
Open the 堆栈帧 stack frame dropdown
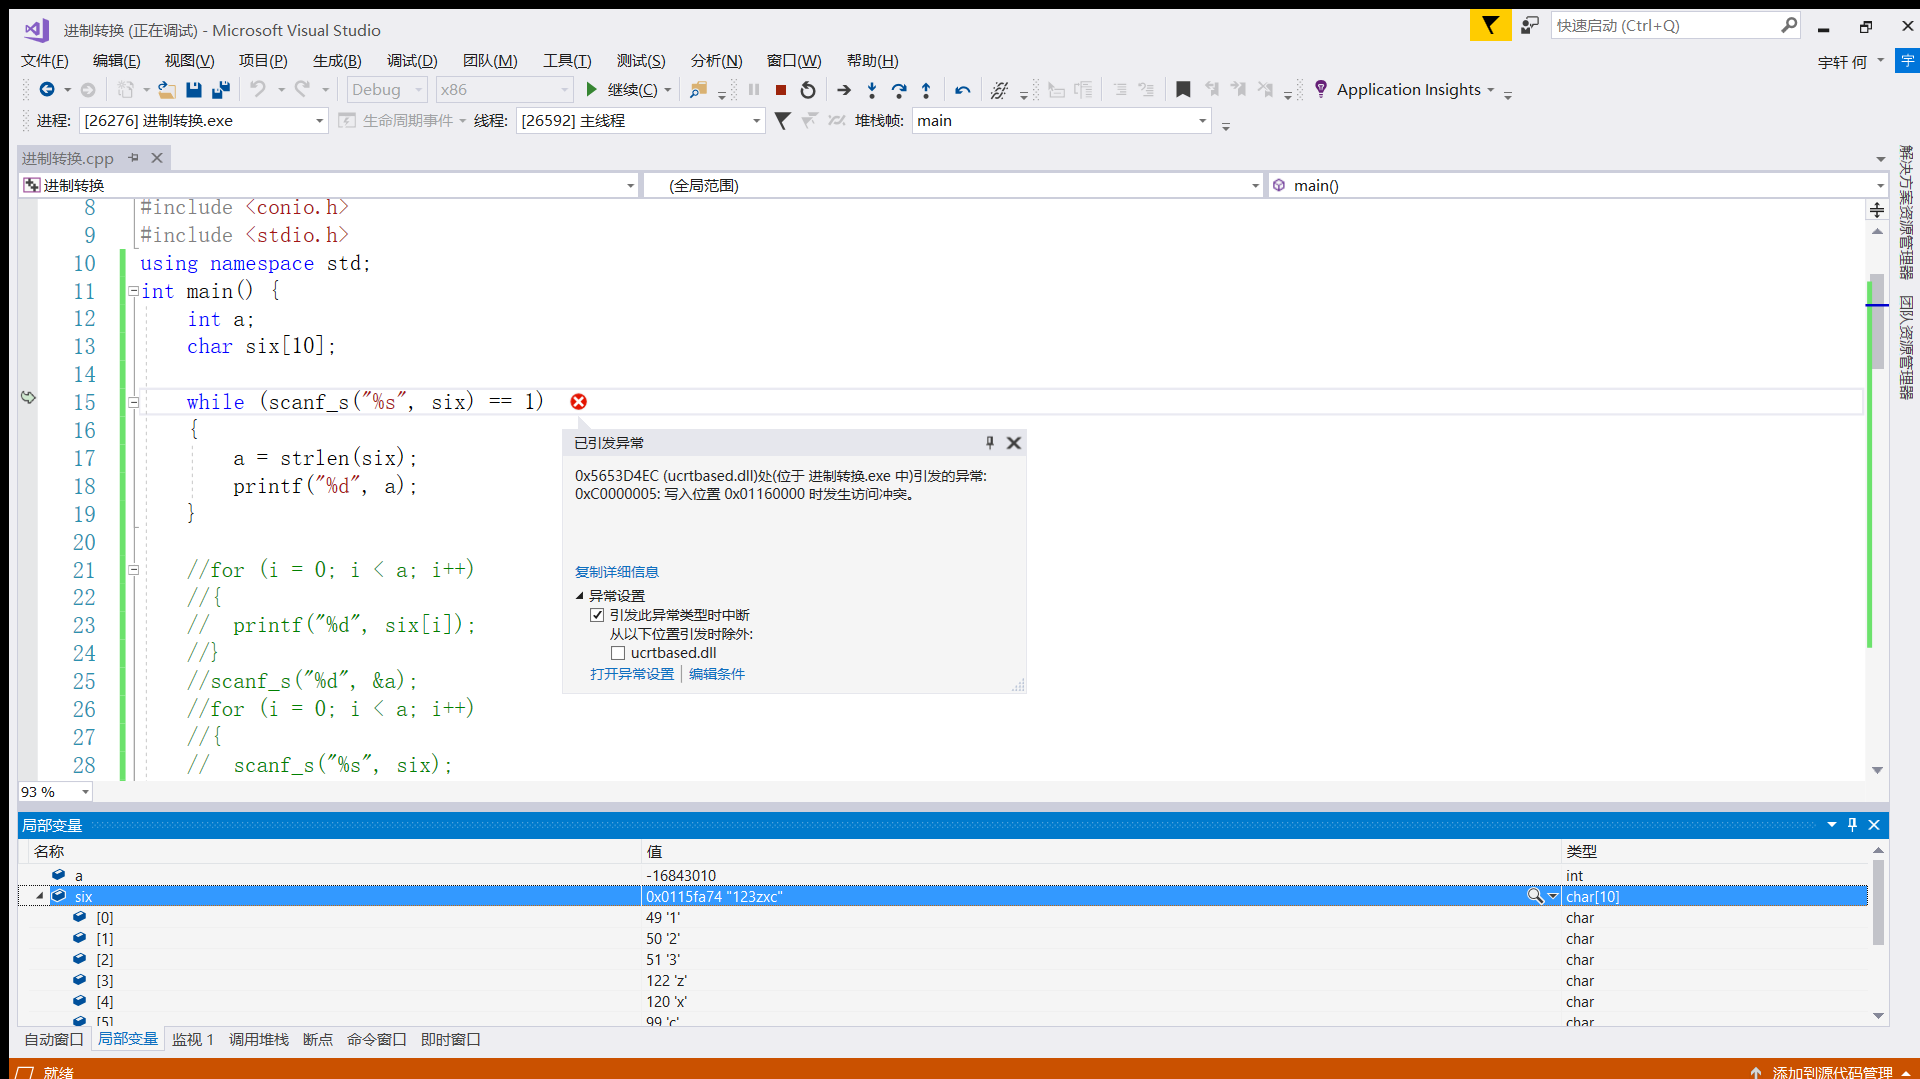(x=1202, y=121)
